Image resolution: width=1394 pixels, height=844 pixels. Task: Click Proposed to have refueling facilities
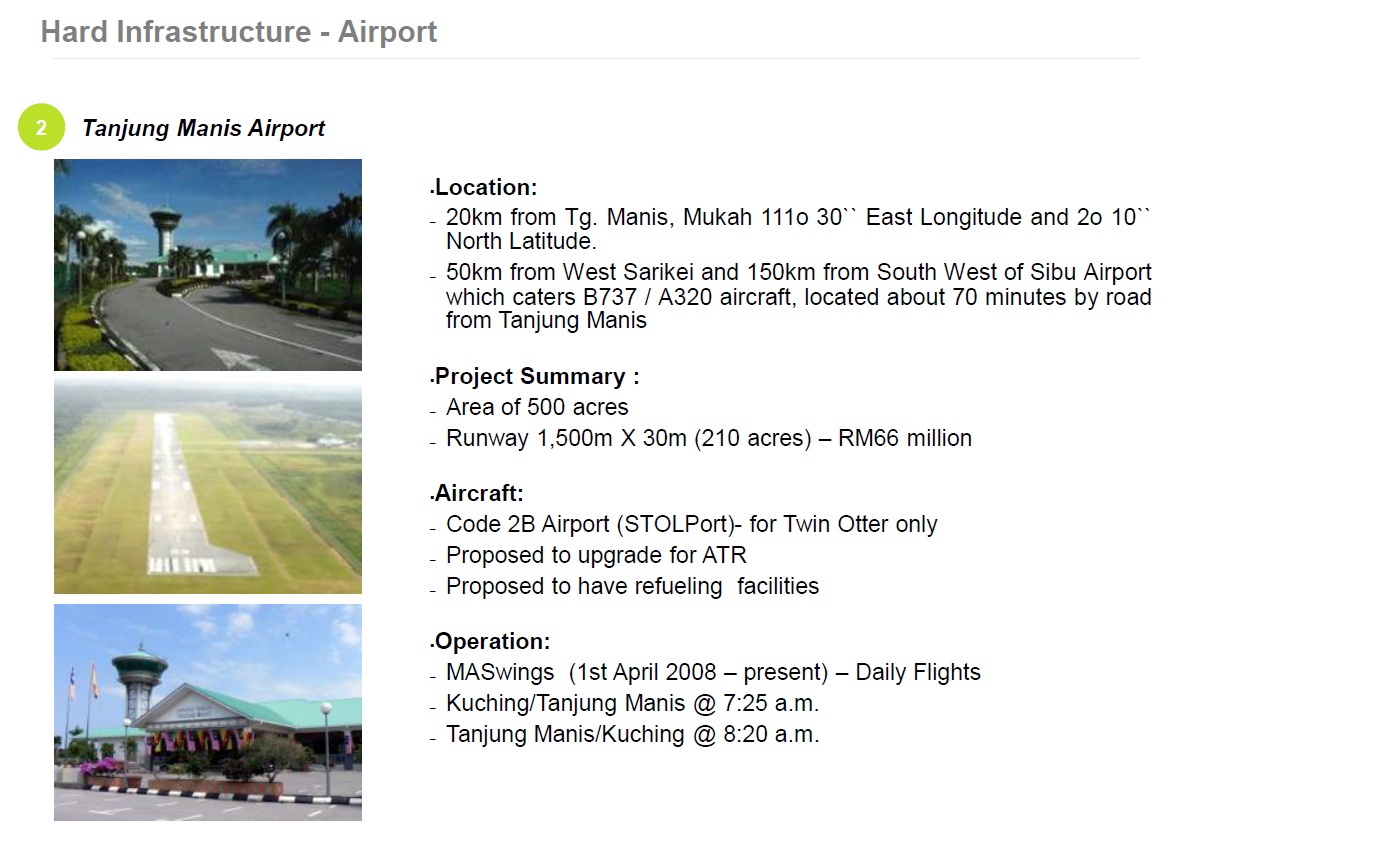632,586
